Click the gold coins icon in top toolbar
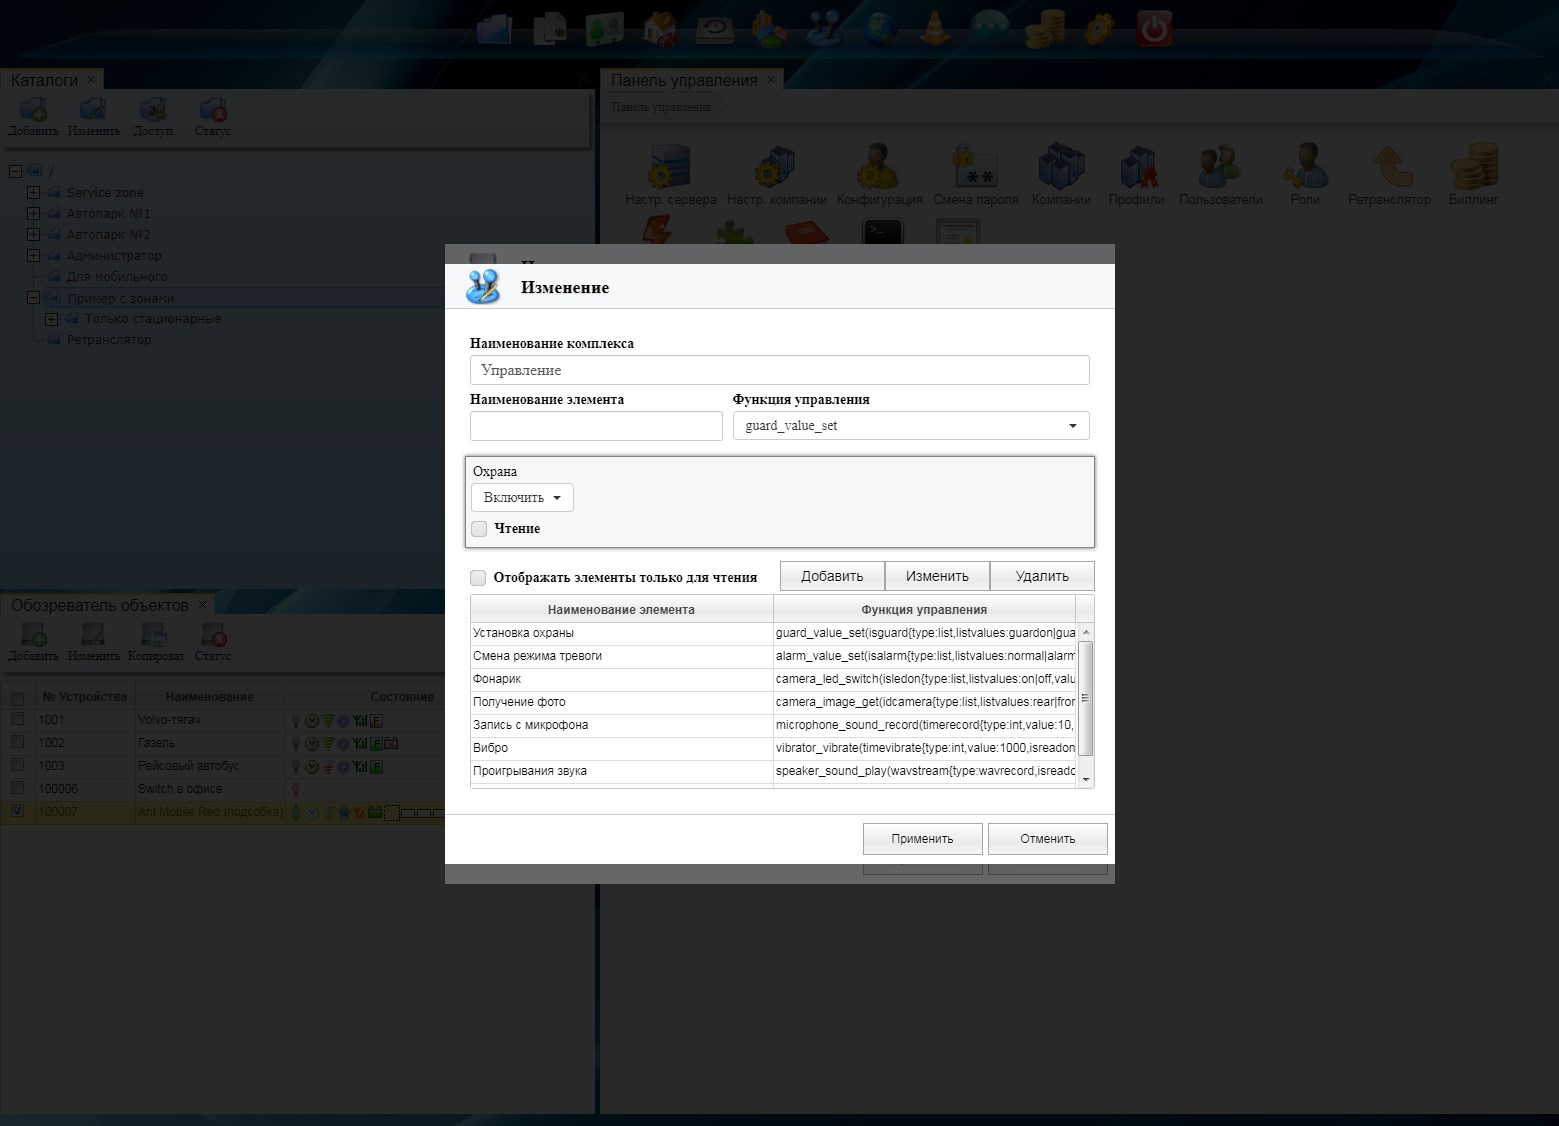 click(x=1045, y=28)
